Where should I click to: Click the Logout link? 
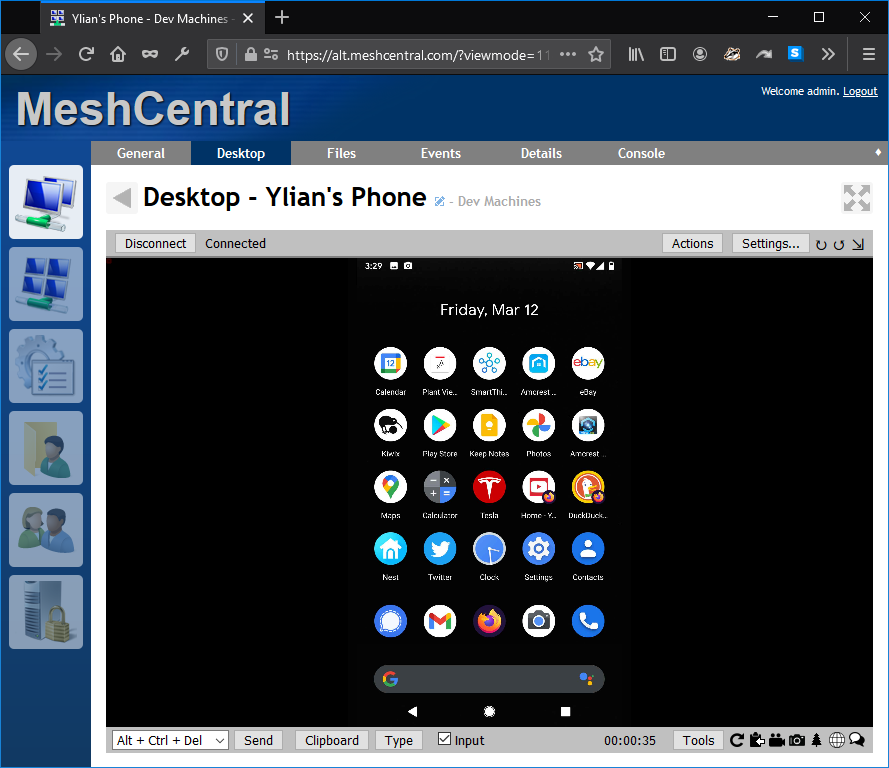tap(860, 91)
